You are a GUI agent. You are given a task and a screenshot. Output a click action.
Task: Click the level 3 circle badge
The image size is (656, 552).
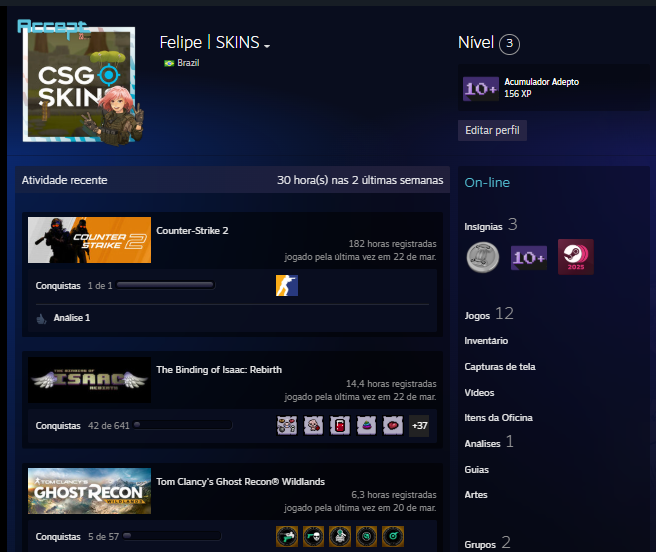[x=509, y=44]
